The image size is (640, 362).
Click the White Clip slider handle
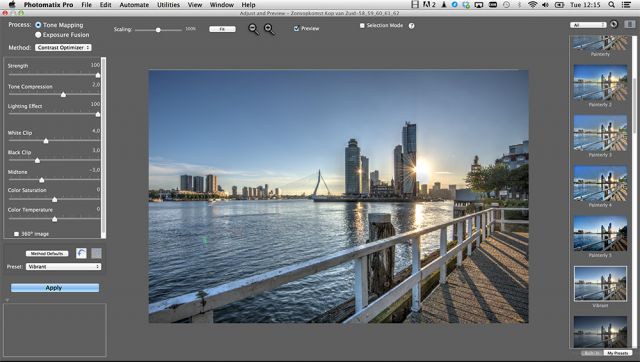tap(46, 141)
